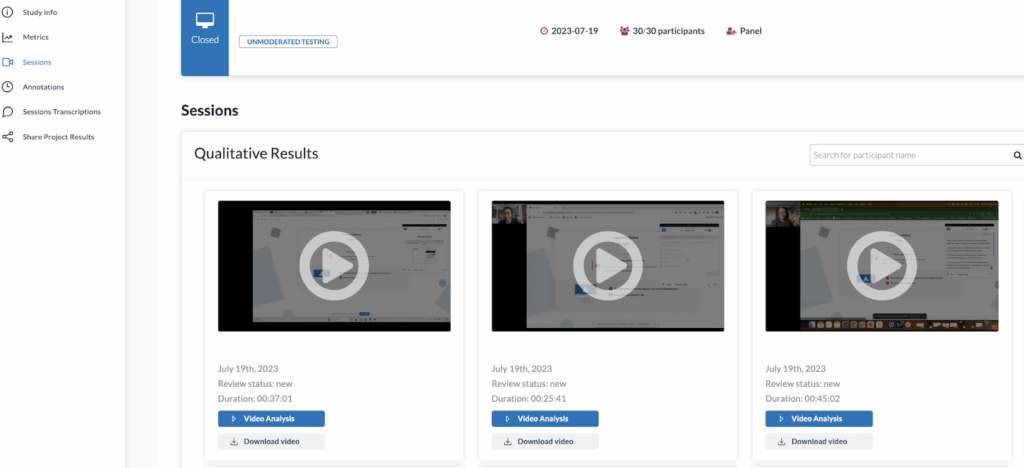Image resolution: width=1024 pixels, height=468 pixels.
Task: Click the Metrics chart icon in sidebar
Action: (8, 37)
